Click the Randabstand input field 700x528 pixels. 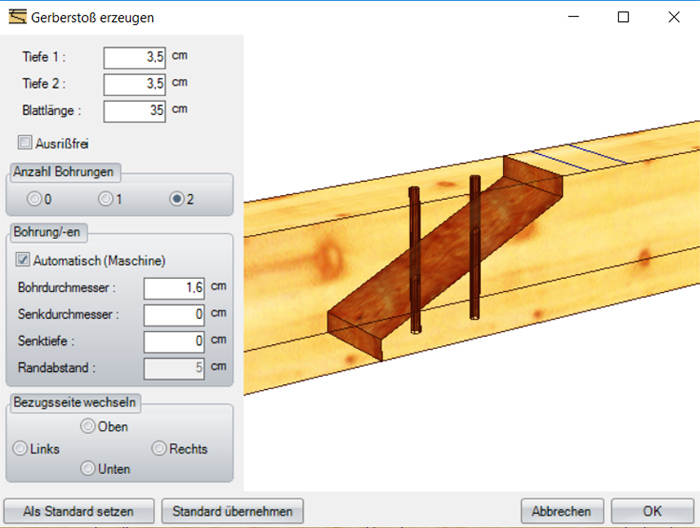tap(174, 369)
